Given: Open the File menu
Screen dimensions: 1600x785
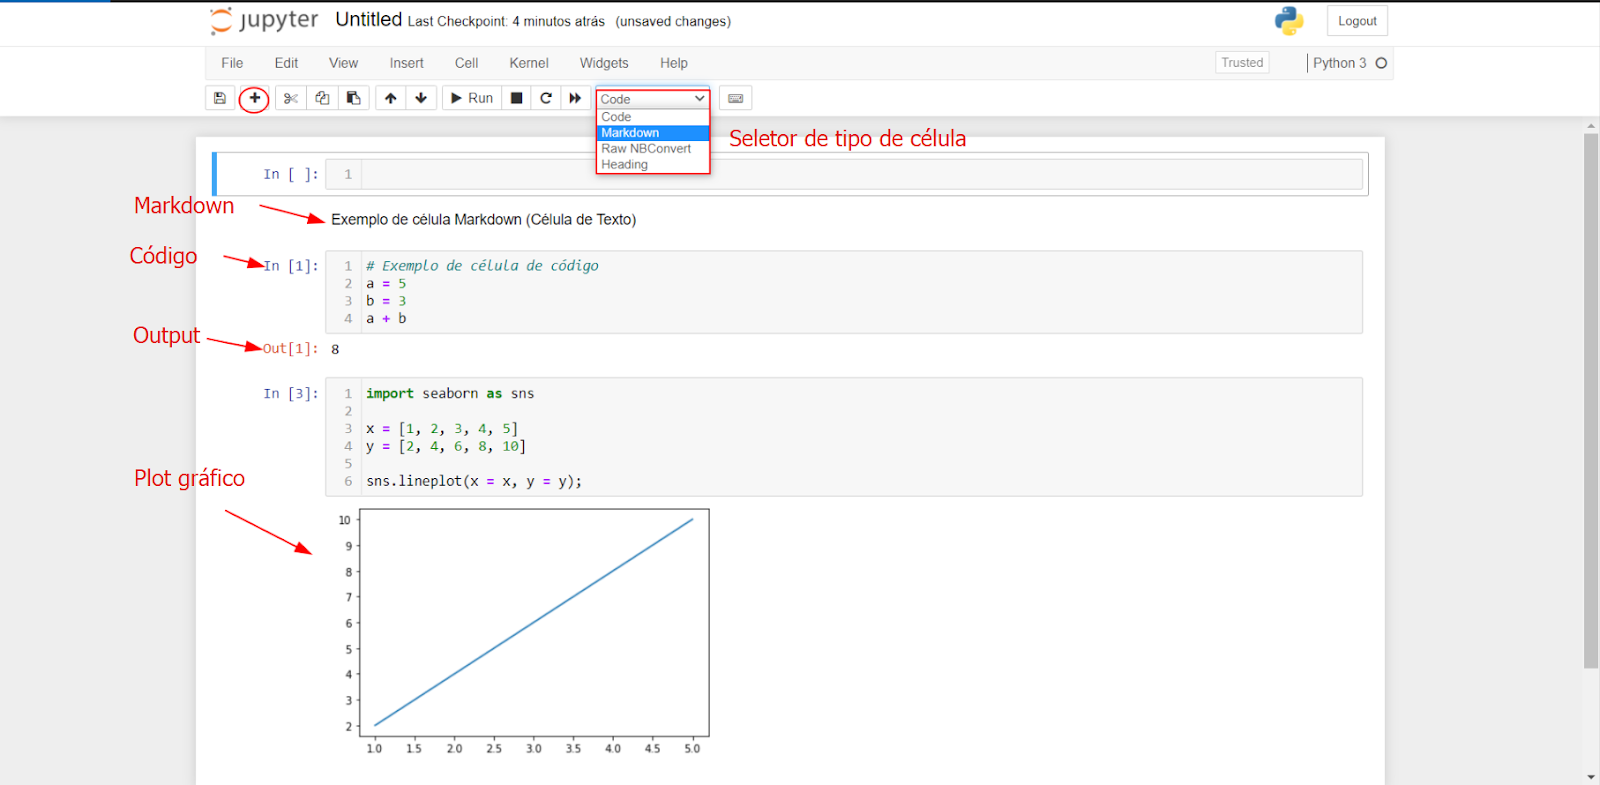Looking at the screenshot, I should (x=232, y=63).
